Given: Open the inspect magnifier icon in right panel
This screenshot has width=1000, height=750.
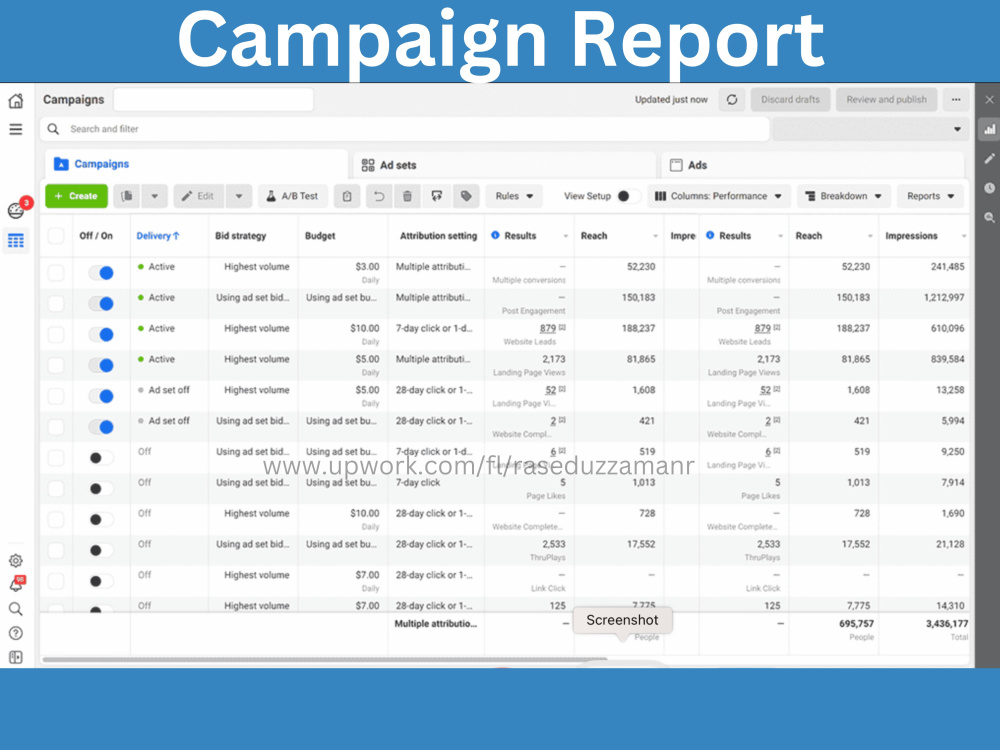Looking at the screenshot, I should [x=989, y=217].
